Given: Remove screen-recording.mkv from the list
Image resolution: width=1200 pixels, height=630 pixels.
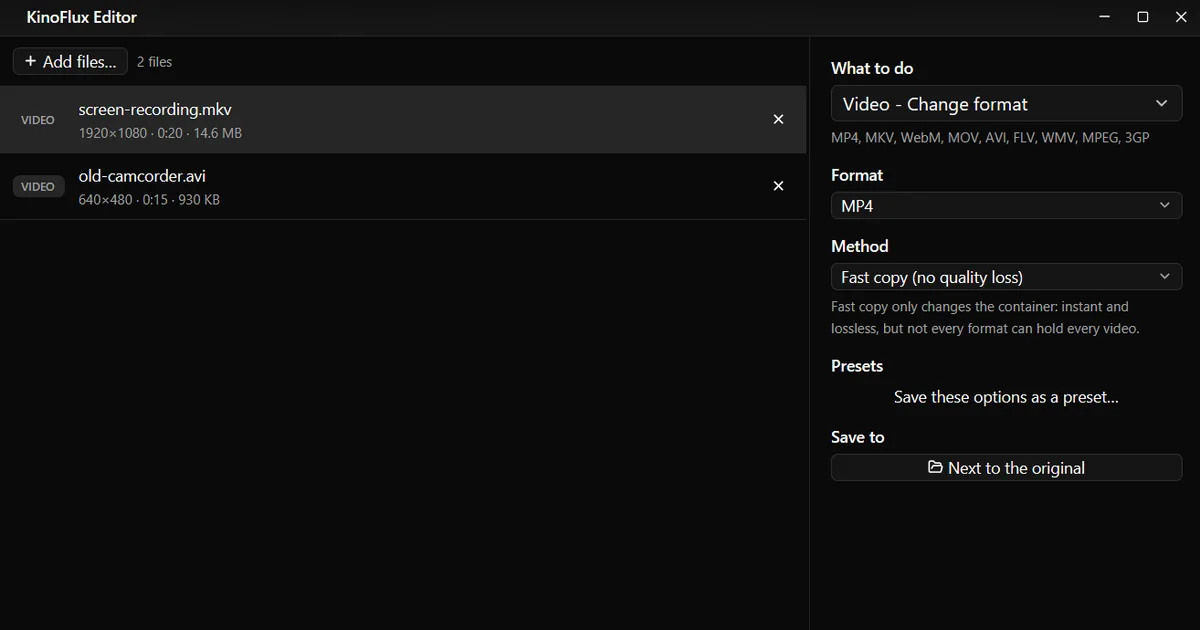Looking at the screenshot, I should click(x=779, y=119).
